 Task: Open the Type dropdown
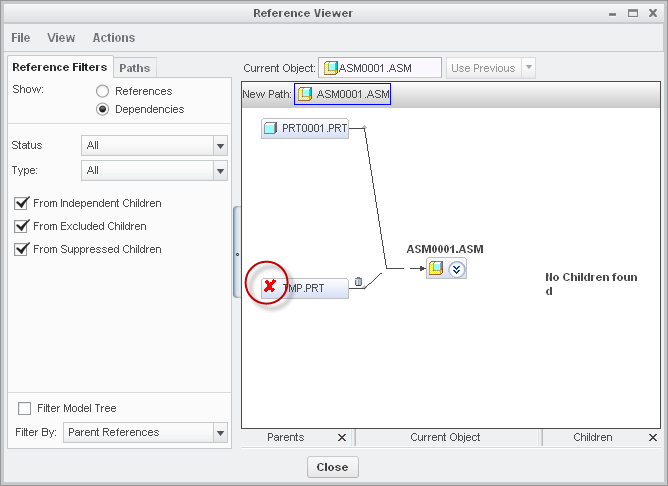[154, 170]
